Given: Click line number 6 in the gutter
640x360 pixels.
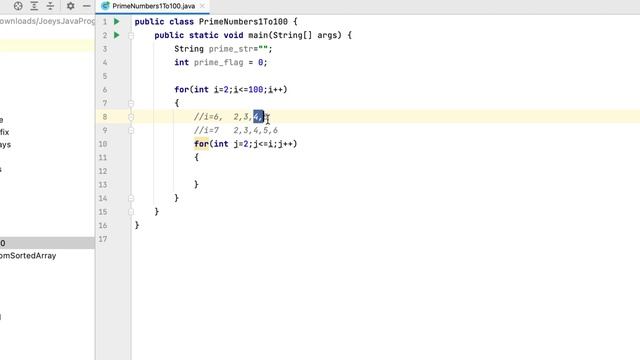Looking at the screenshot, I should 105,90.
